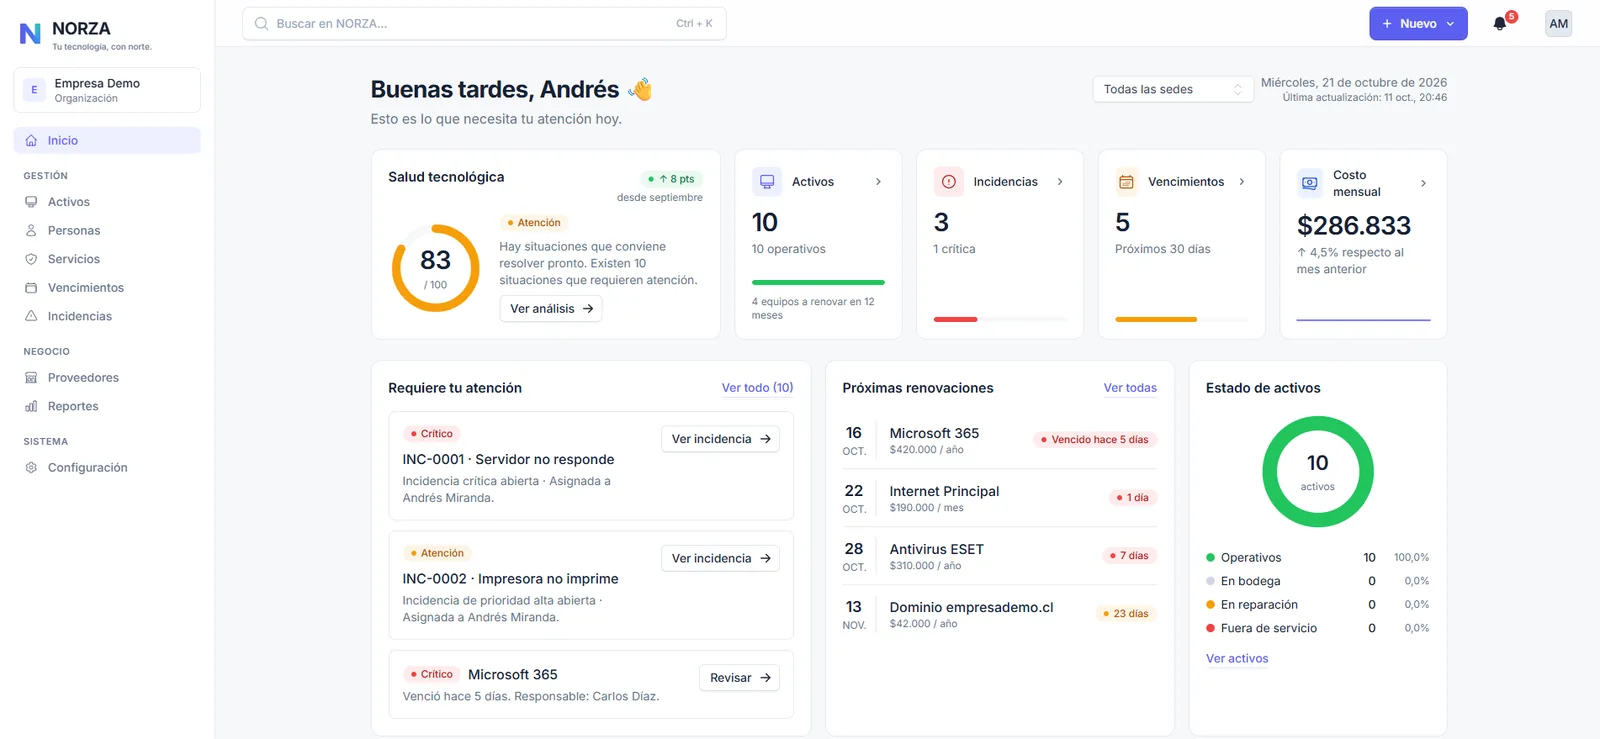Image resolution: width=1600 pixels, height=739 pixels.
Task: Open notifications bell icon
Action: [x=1499, y=24]
